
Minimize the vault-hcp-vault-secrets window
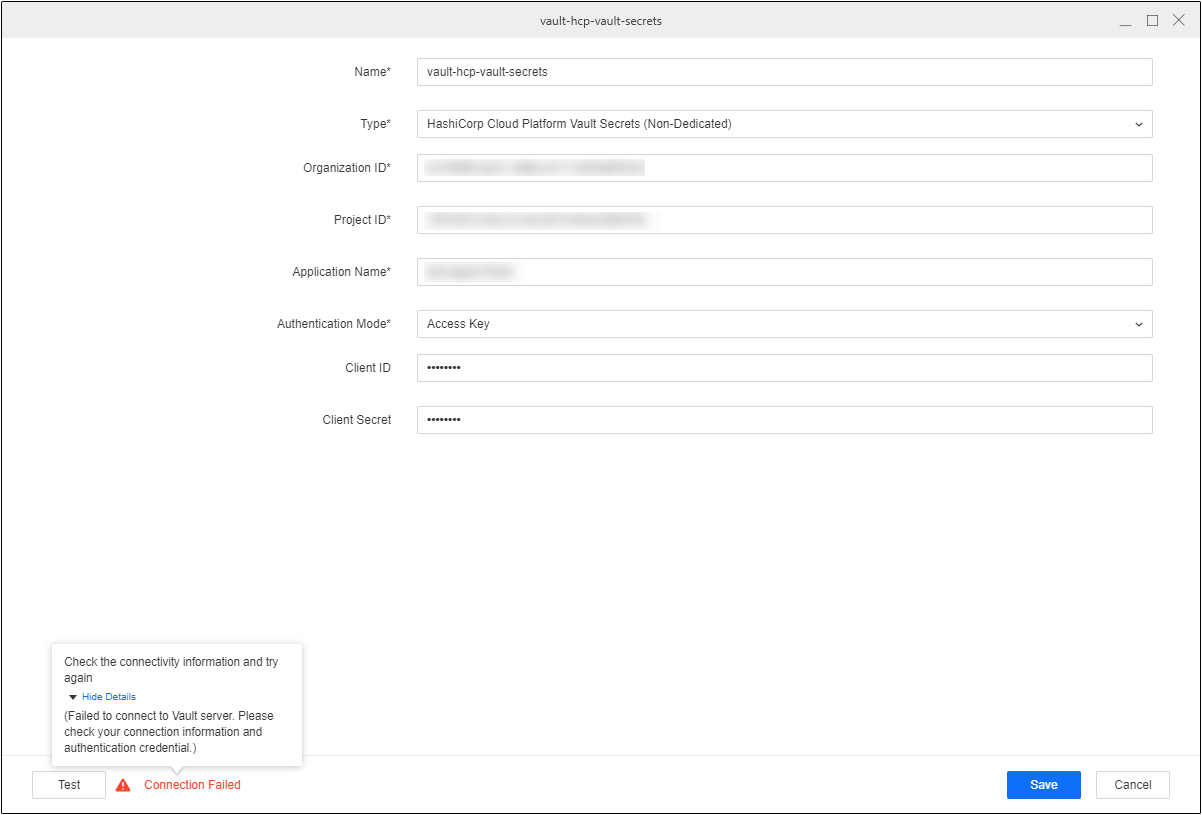tap(1126, 21)
